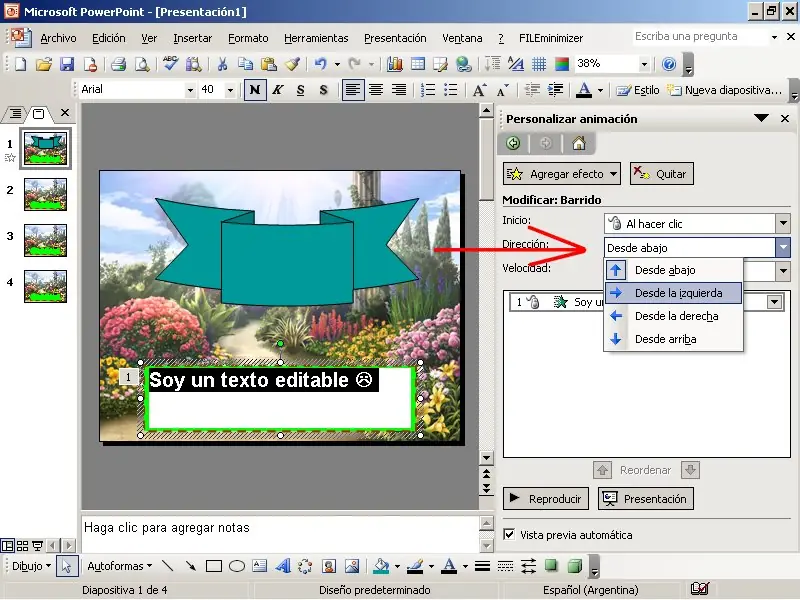Click the font color A swatch
Screen dimensions: 800x600
tap(584, 90)
